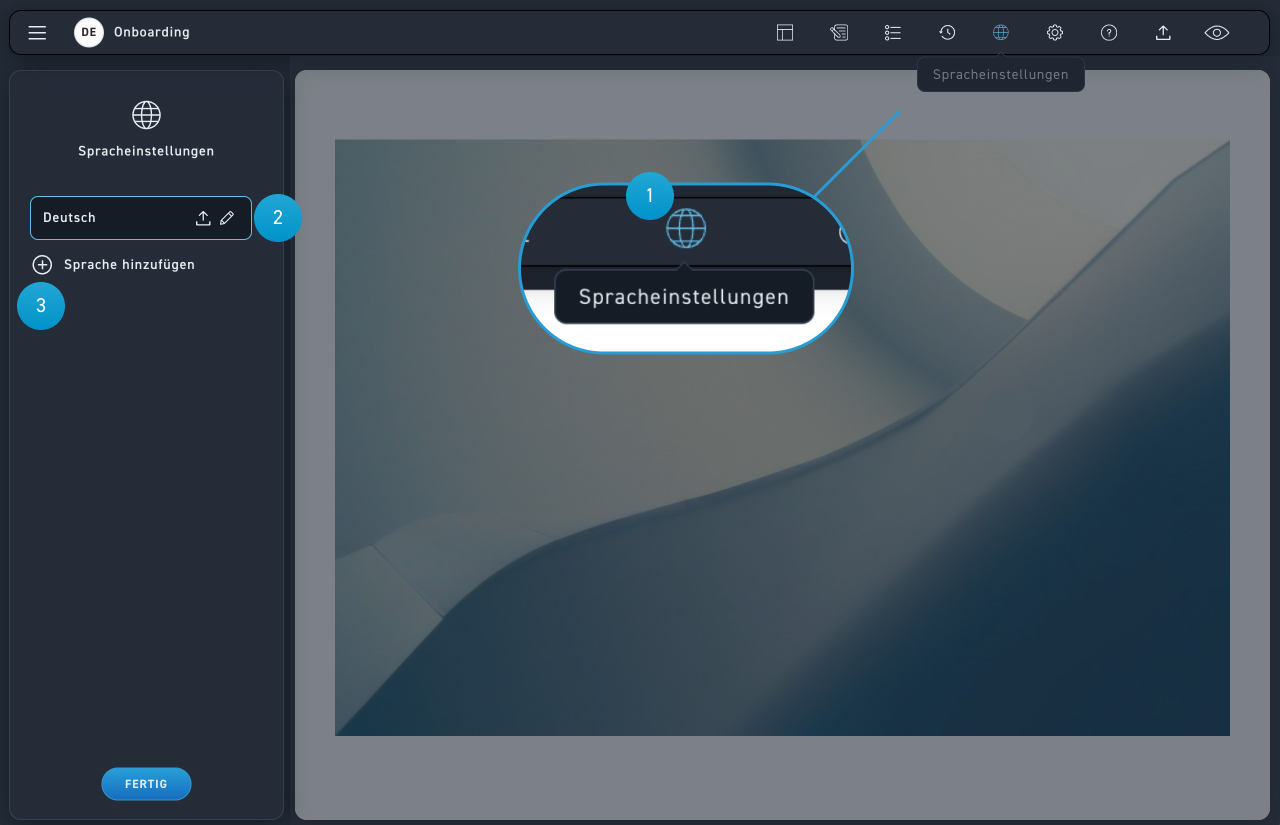The image size is (1280, 825).
Task: Edit the Deutsch language with pencil icon
Action: click(227, 218)
